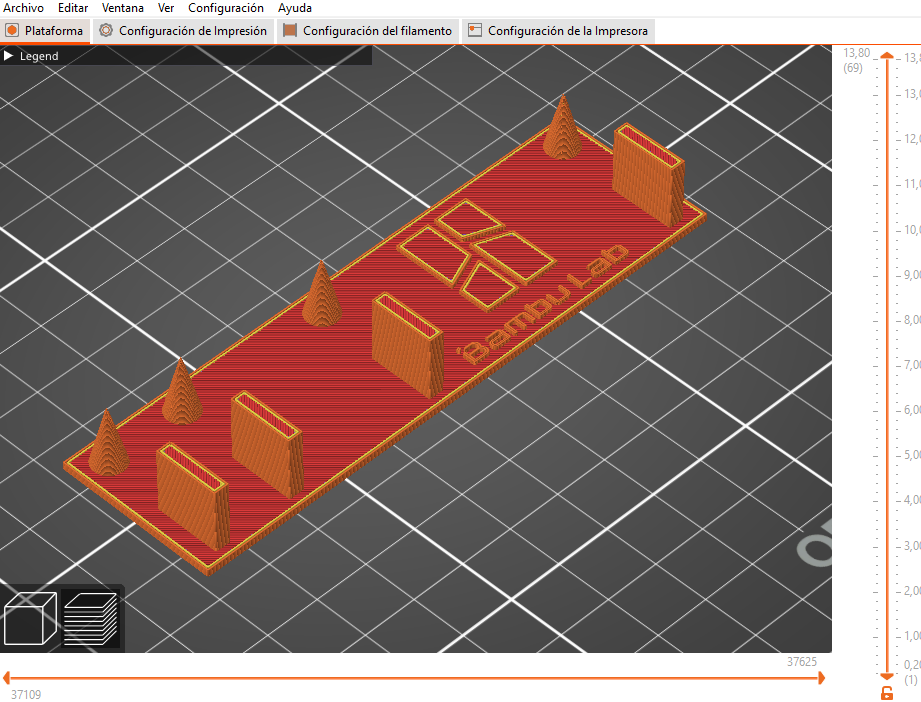Image resolution: width=921 pixels, height=702 pixels.
Task: Open the Ventana menu
Action: [x=123, y=8]
